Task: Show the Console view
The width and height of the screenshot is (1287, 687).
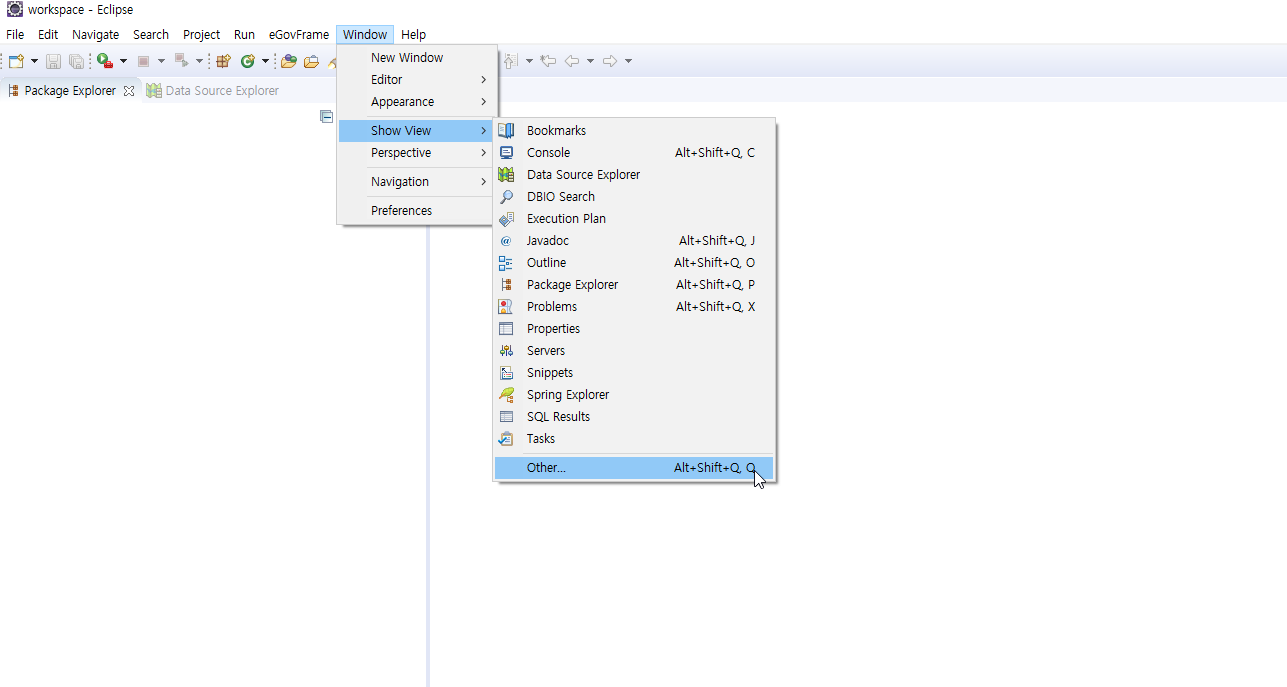Action: click(634, 153)
